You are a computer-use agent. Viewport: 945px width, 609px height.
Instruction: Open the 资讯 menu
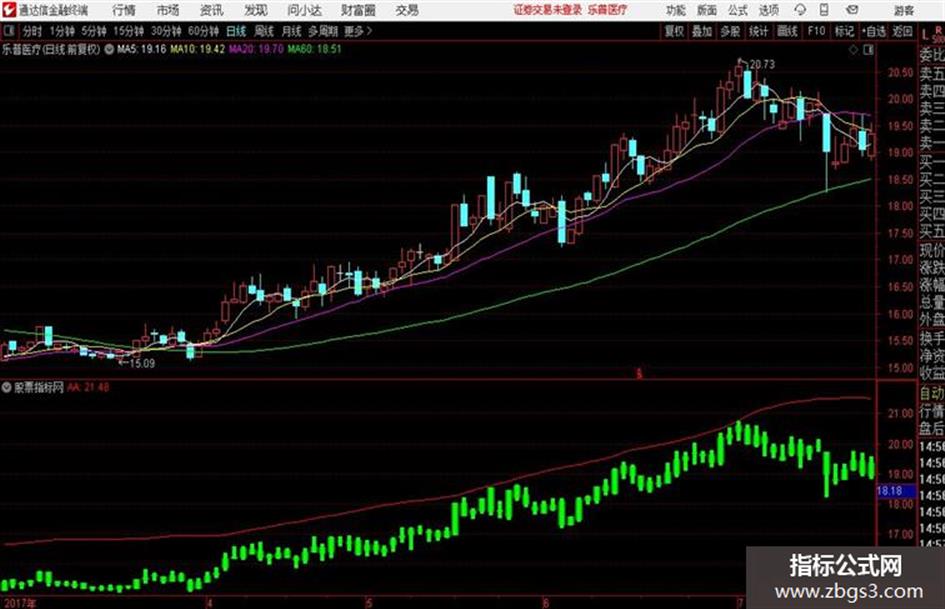click(212, 10)
